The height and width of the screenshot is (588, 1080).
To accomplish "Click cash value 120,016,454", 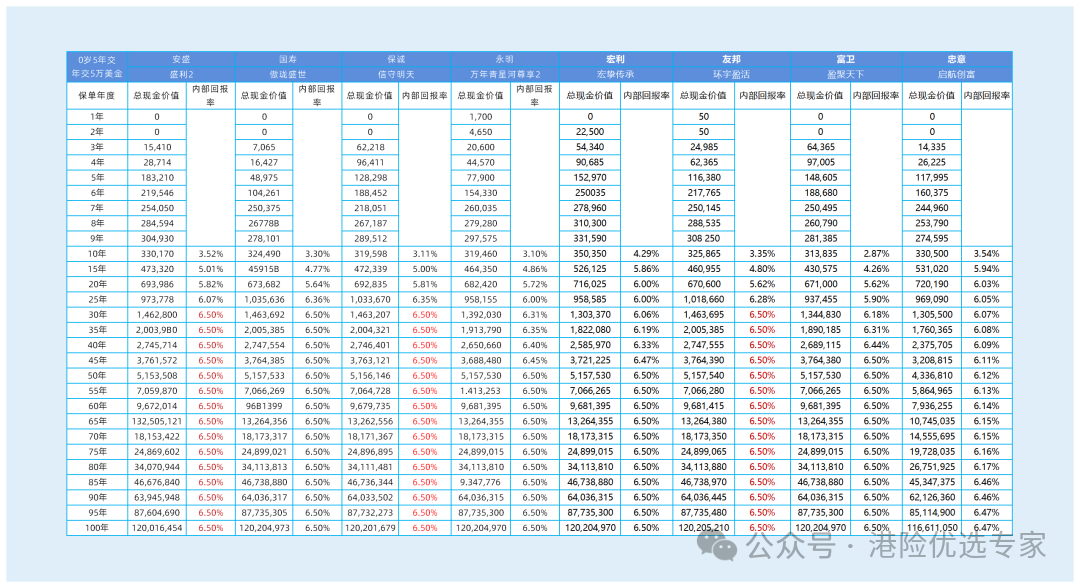I will [157, 528].
